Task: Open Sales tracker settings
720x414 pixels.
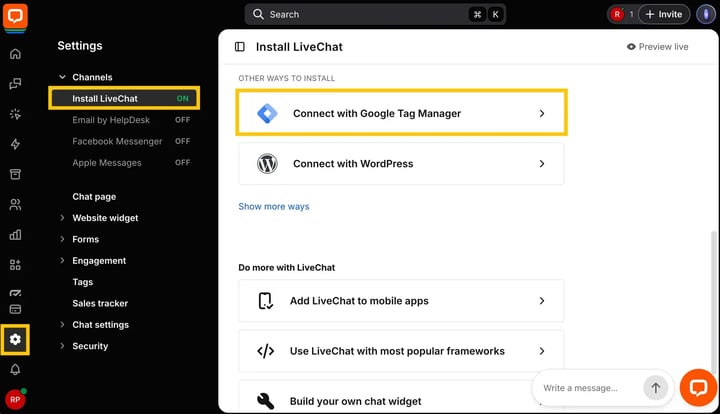Action: (x=100, y=303)
